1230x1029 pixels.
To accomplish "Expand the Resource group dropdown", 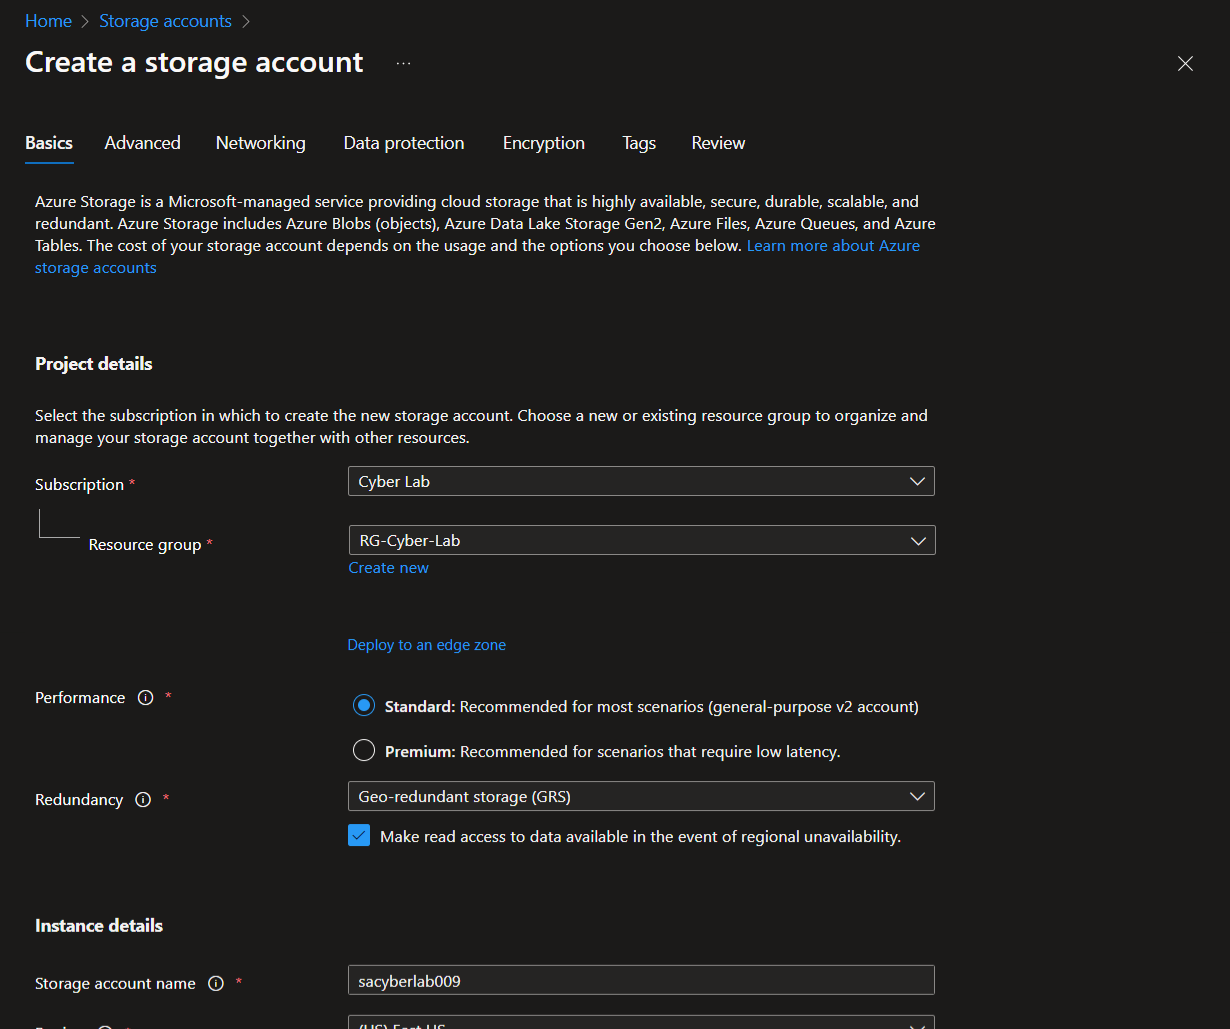I will tap(641, 540).
